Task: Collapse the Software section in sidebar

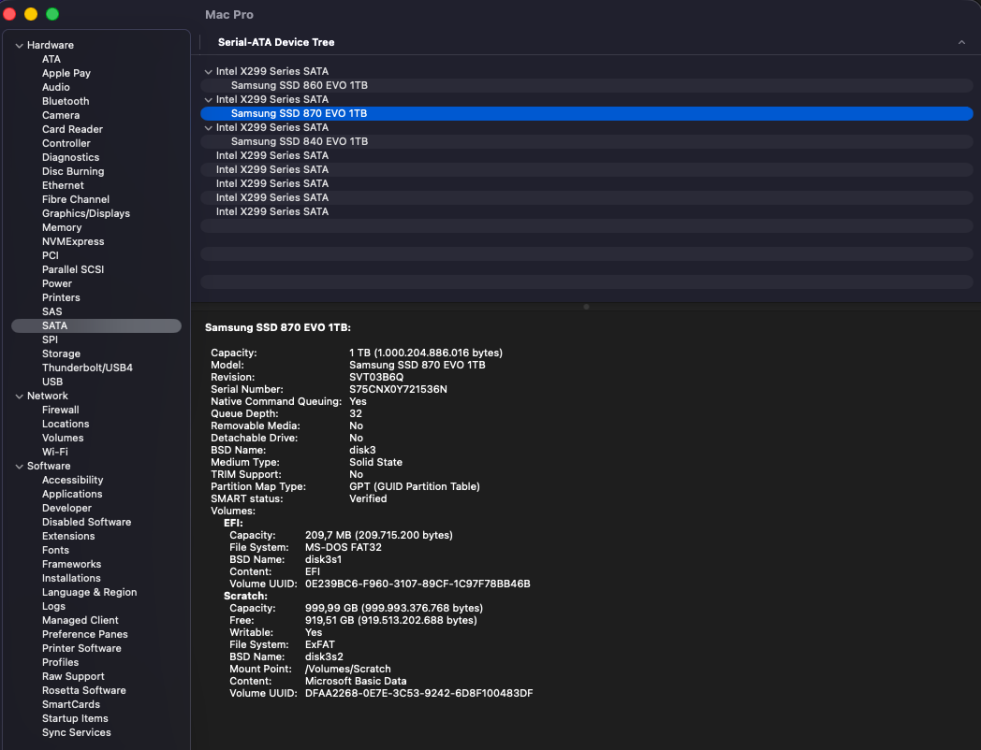Action: click(x=19, y=466)
